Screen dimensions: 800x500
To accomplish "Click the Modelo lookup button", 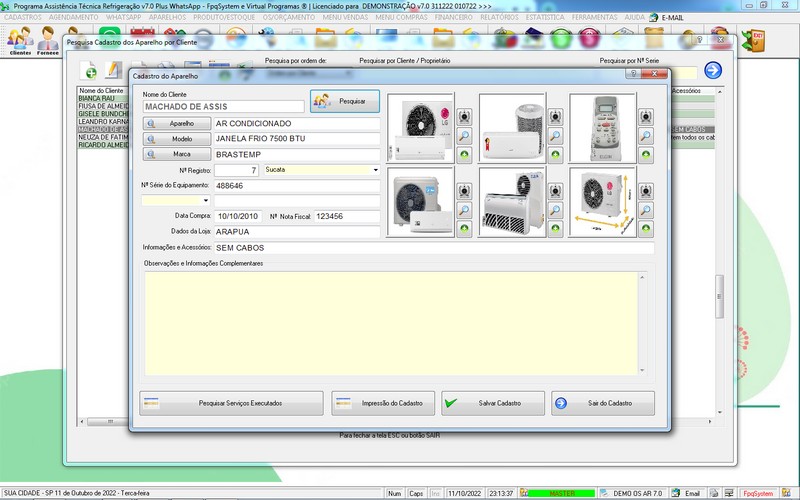I will (x=176, y=139).
